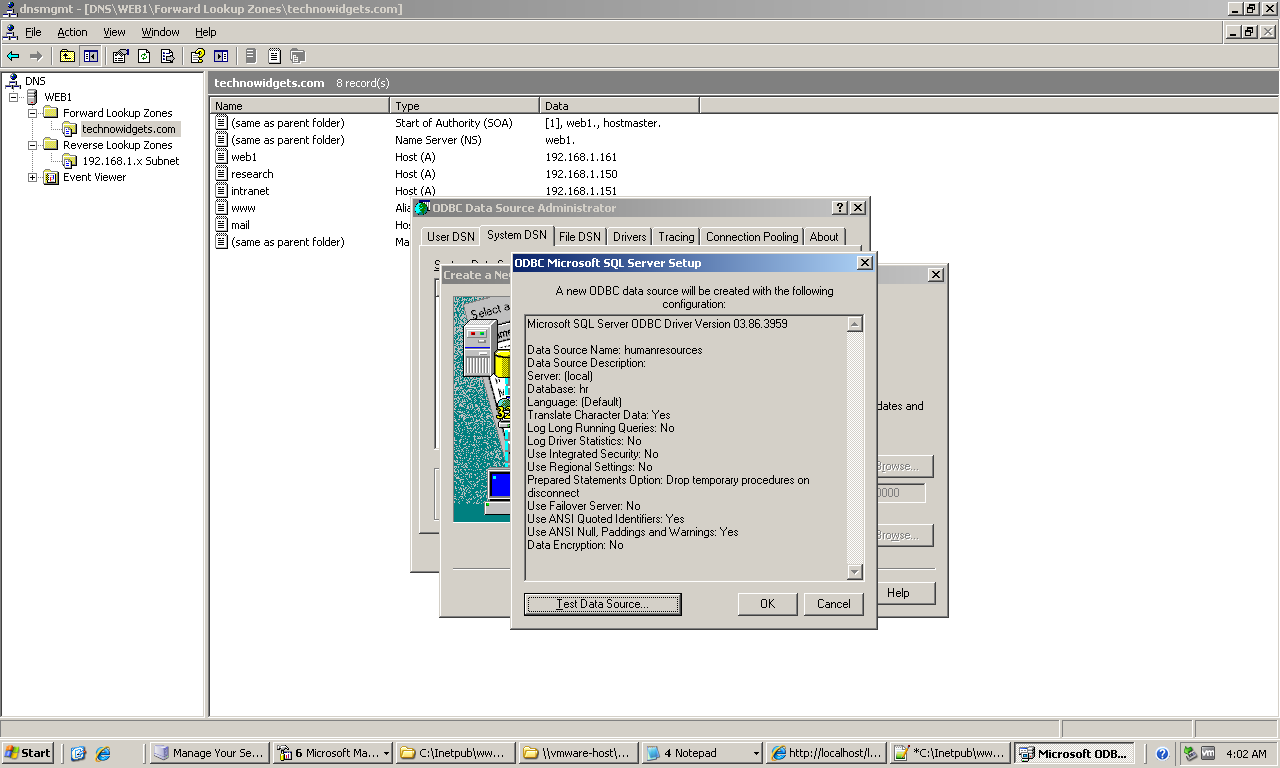1280x768 pixels.
Task: Select the web1 host record icon
Action: [x=222, y=157]
